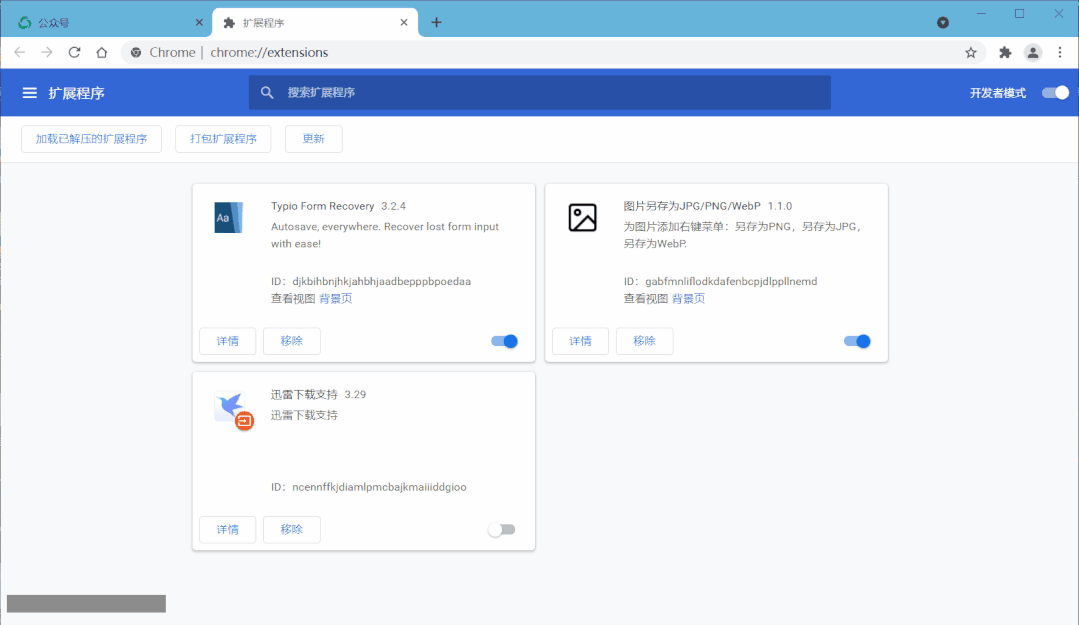Click the Typio Form Recovery icon
Image resolution: width=1079 pixels, height=625 pixels.
tap(228, 218)
